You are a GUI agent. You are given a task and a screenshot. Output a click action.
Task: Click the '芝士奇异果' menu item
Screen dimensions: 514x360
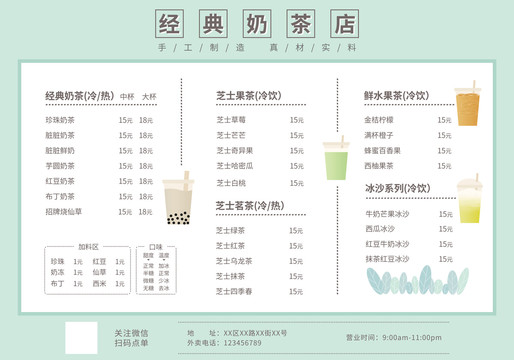[x=235, y=151]
